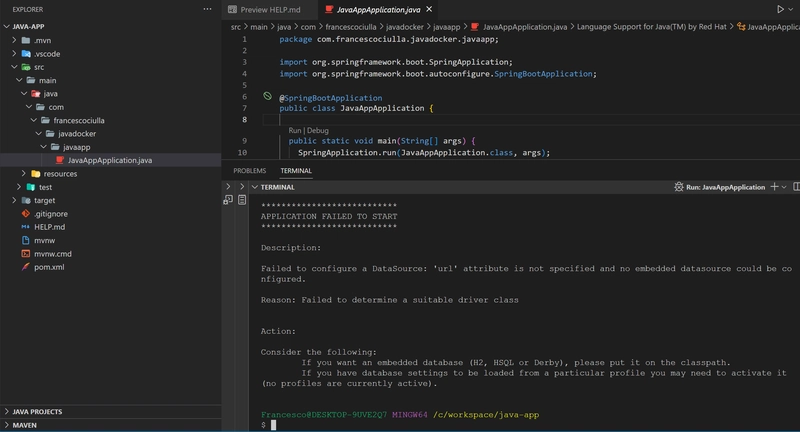Click the java source folder icon
The image size is (800, 432).
coord(36,93)
